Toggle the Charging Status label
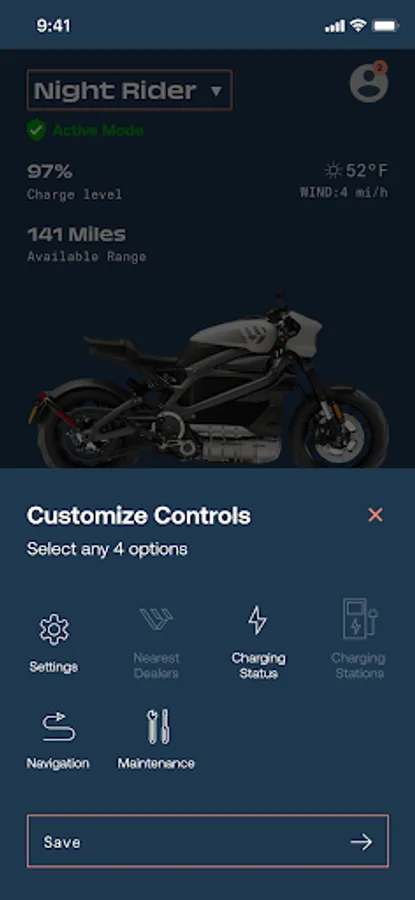 point(258,666)
